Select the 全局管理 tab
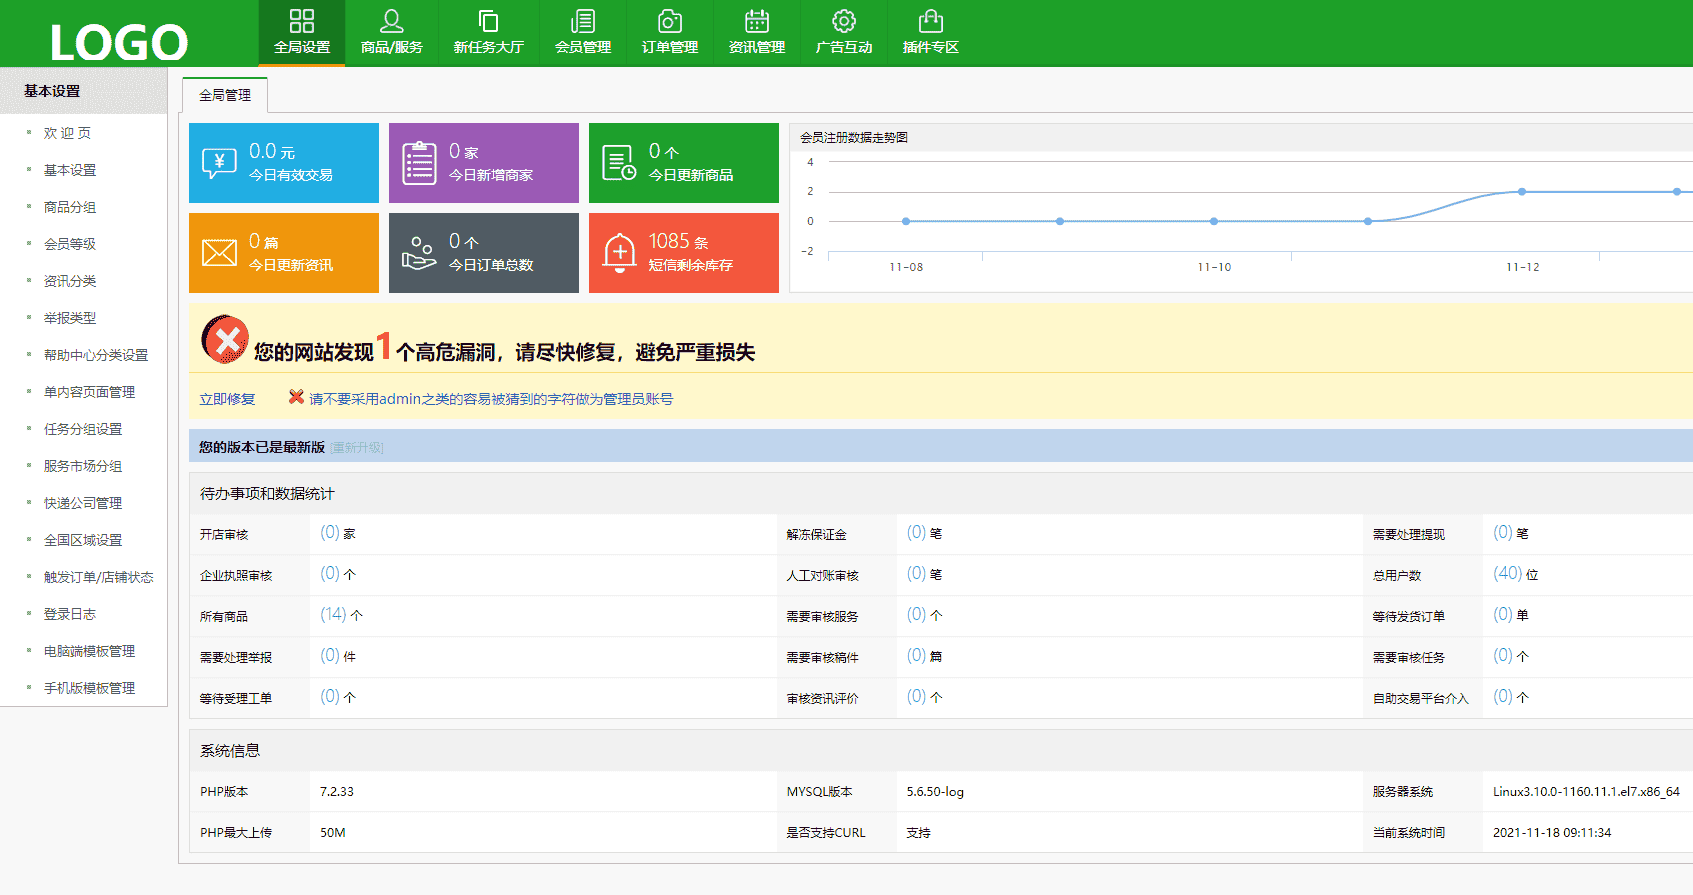 point(225,95)
